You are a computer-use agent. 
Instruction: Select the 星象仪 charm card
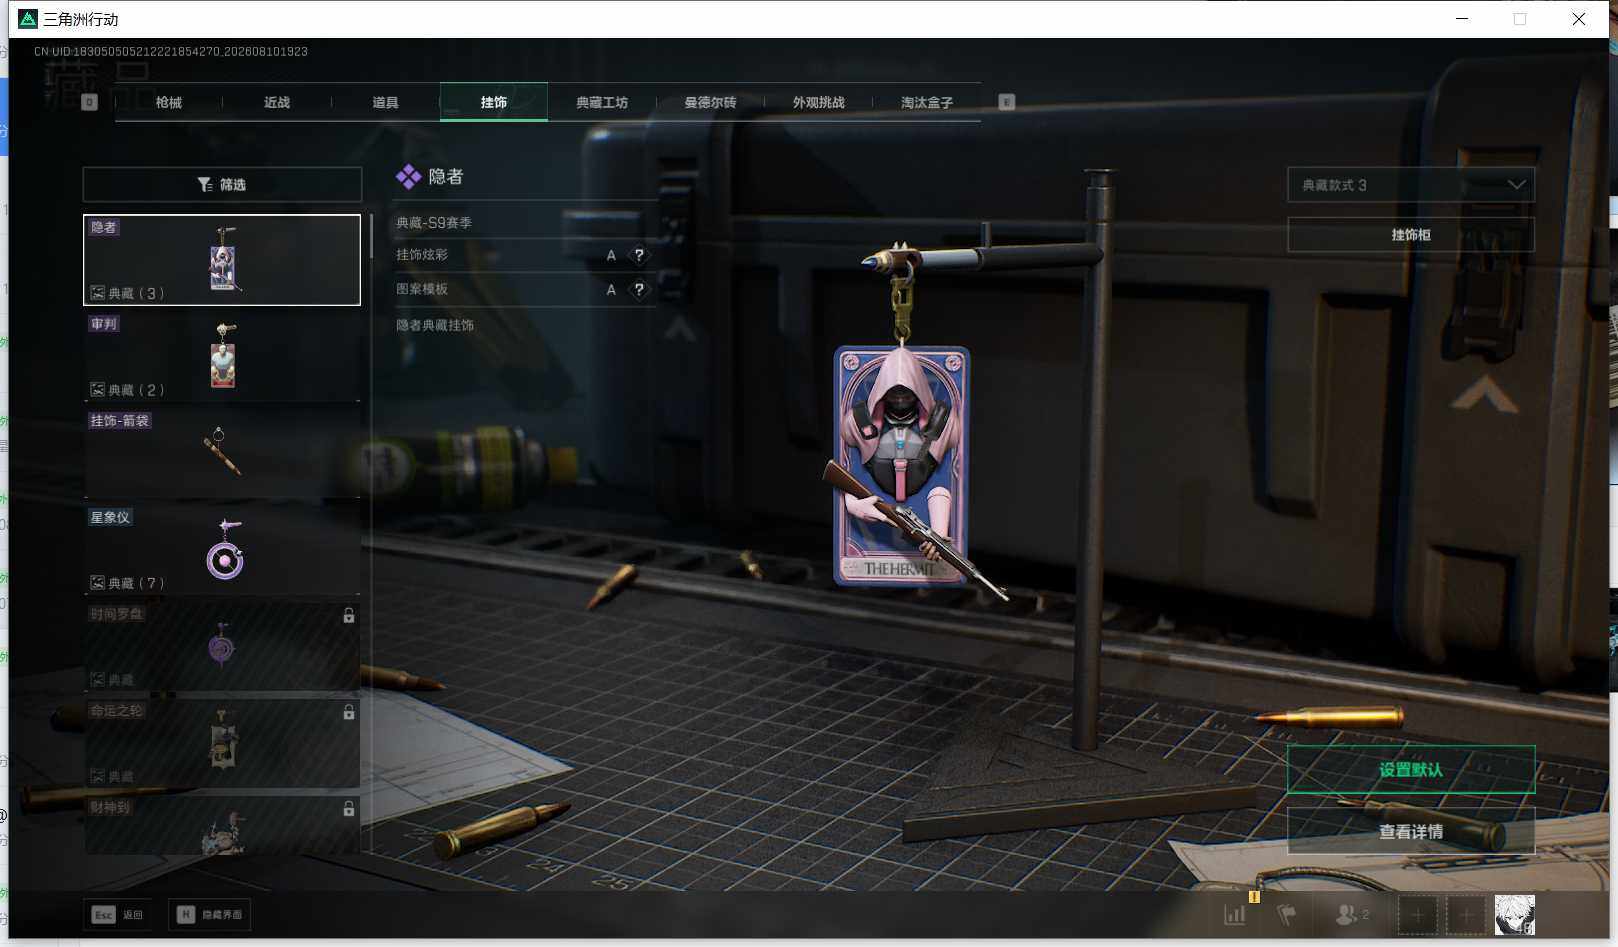[222, 549]
